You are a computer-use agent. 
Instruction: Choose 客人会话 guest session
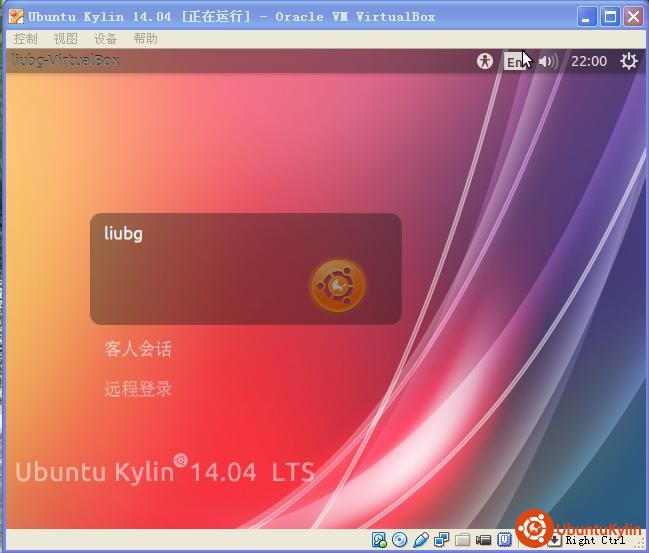[138, 349]
